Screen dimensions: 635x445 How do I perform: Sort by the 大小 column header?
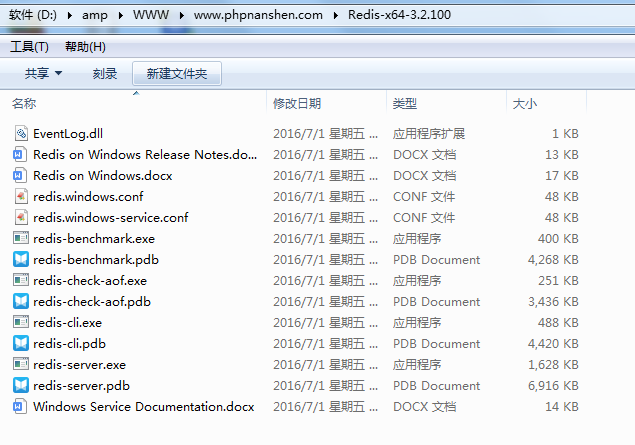[525, 104]
